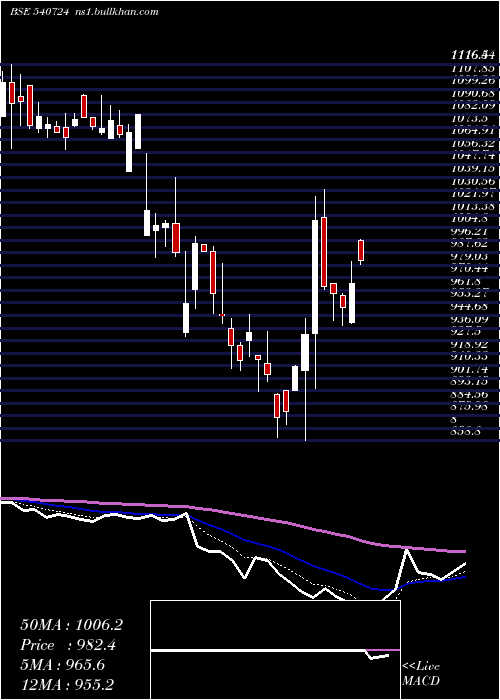Select the 50MA : 1006.2 readout
Screen dimensions: 500x700
(71, 625)
